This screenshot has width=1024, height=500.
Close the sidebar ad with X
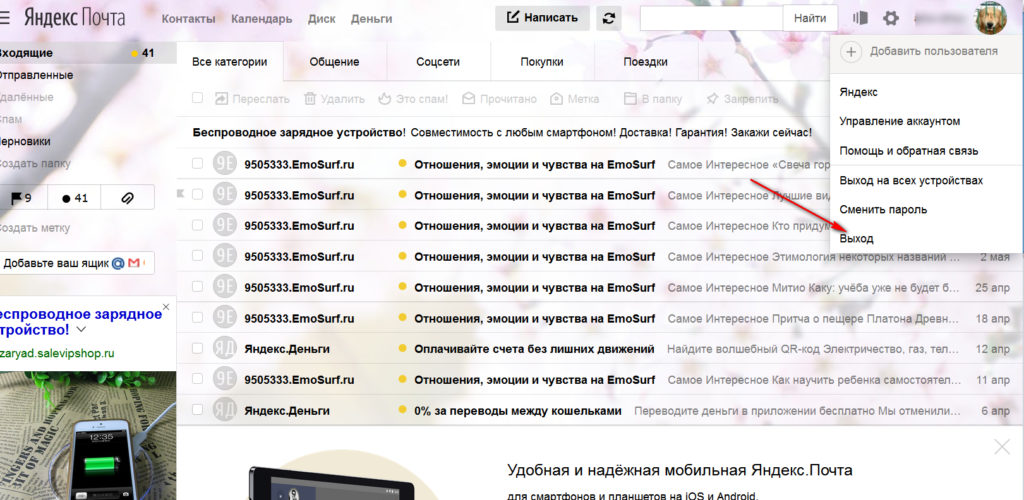pos(166,306)
